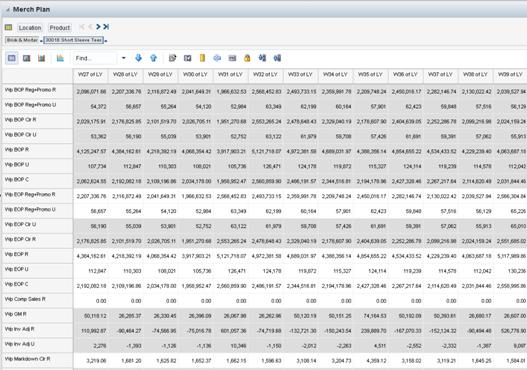Select the Wp GM R row label
This screenshot has height=370, width=527.
click(37, 315)
